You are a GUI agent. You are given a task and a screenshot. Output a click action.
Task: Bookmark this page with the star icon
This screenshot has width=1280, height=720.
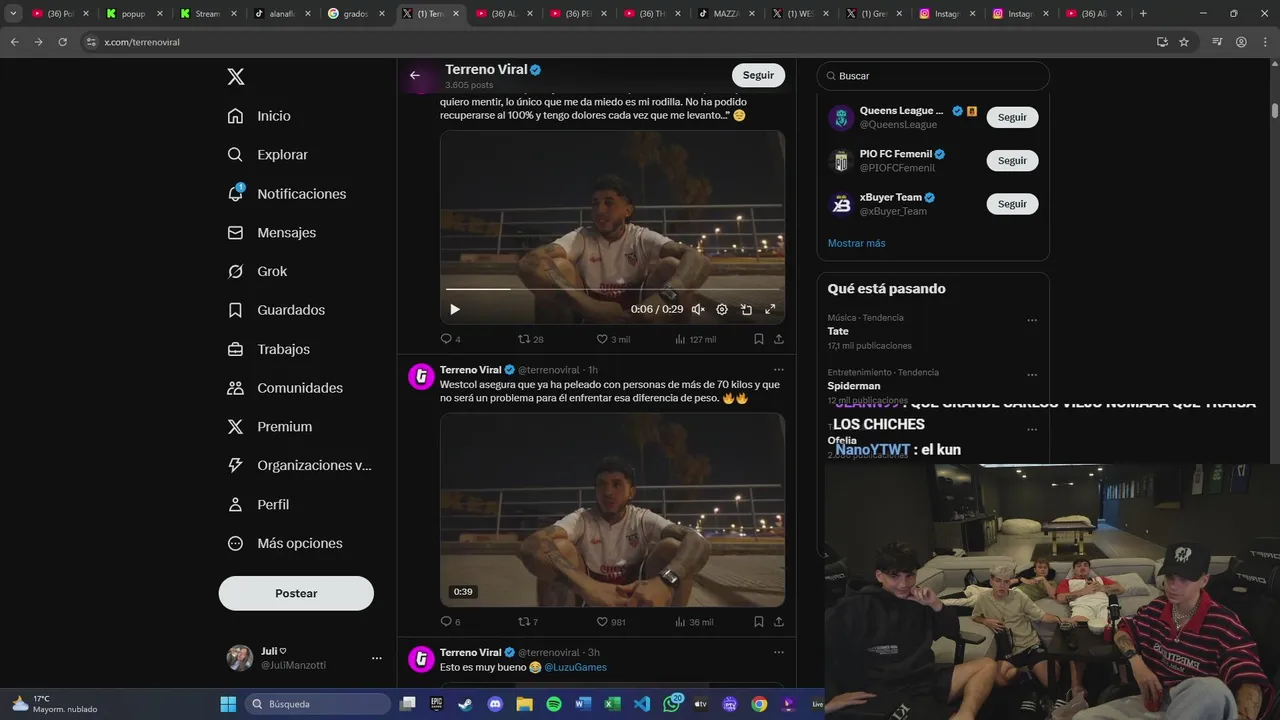(1184, 42)
